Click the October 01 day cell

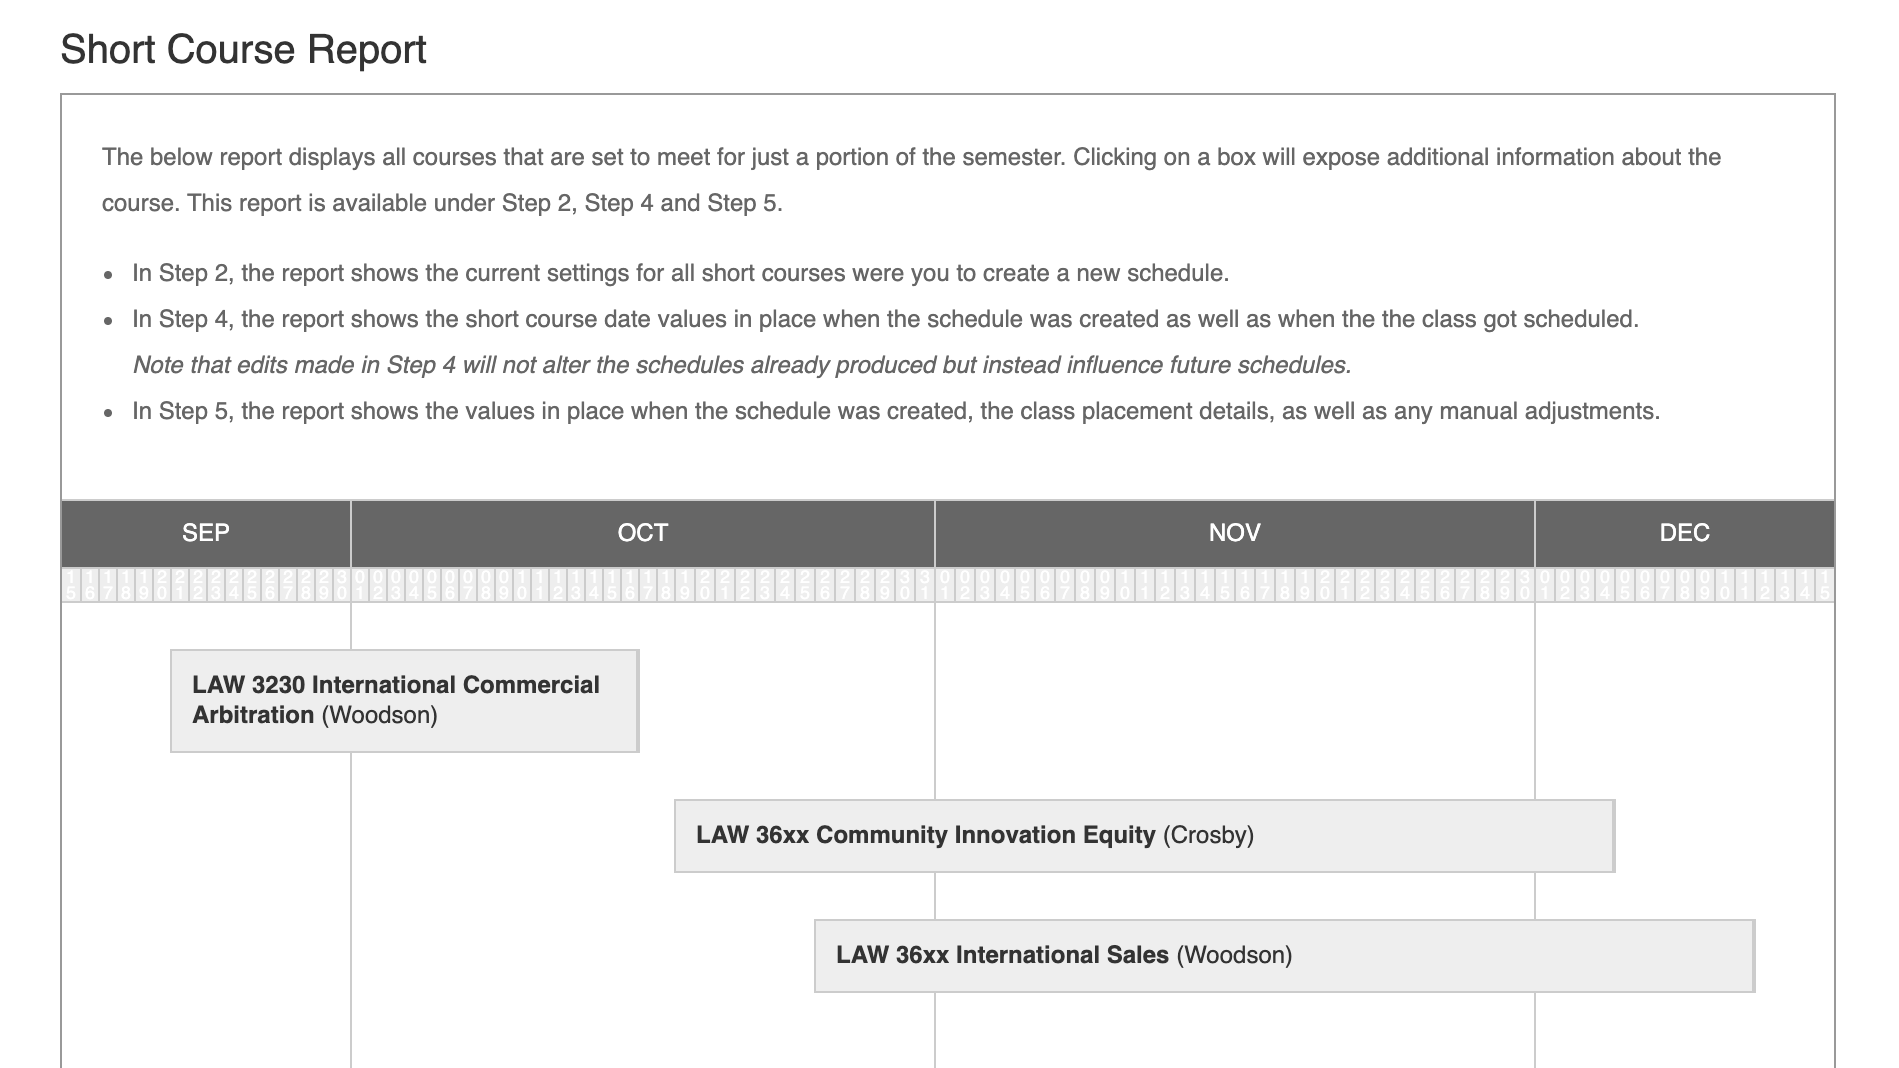[x=361, y=585]
